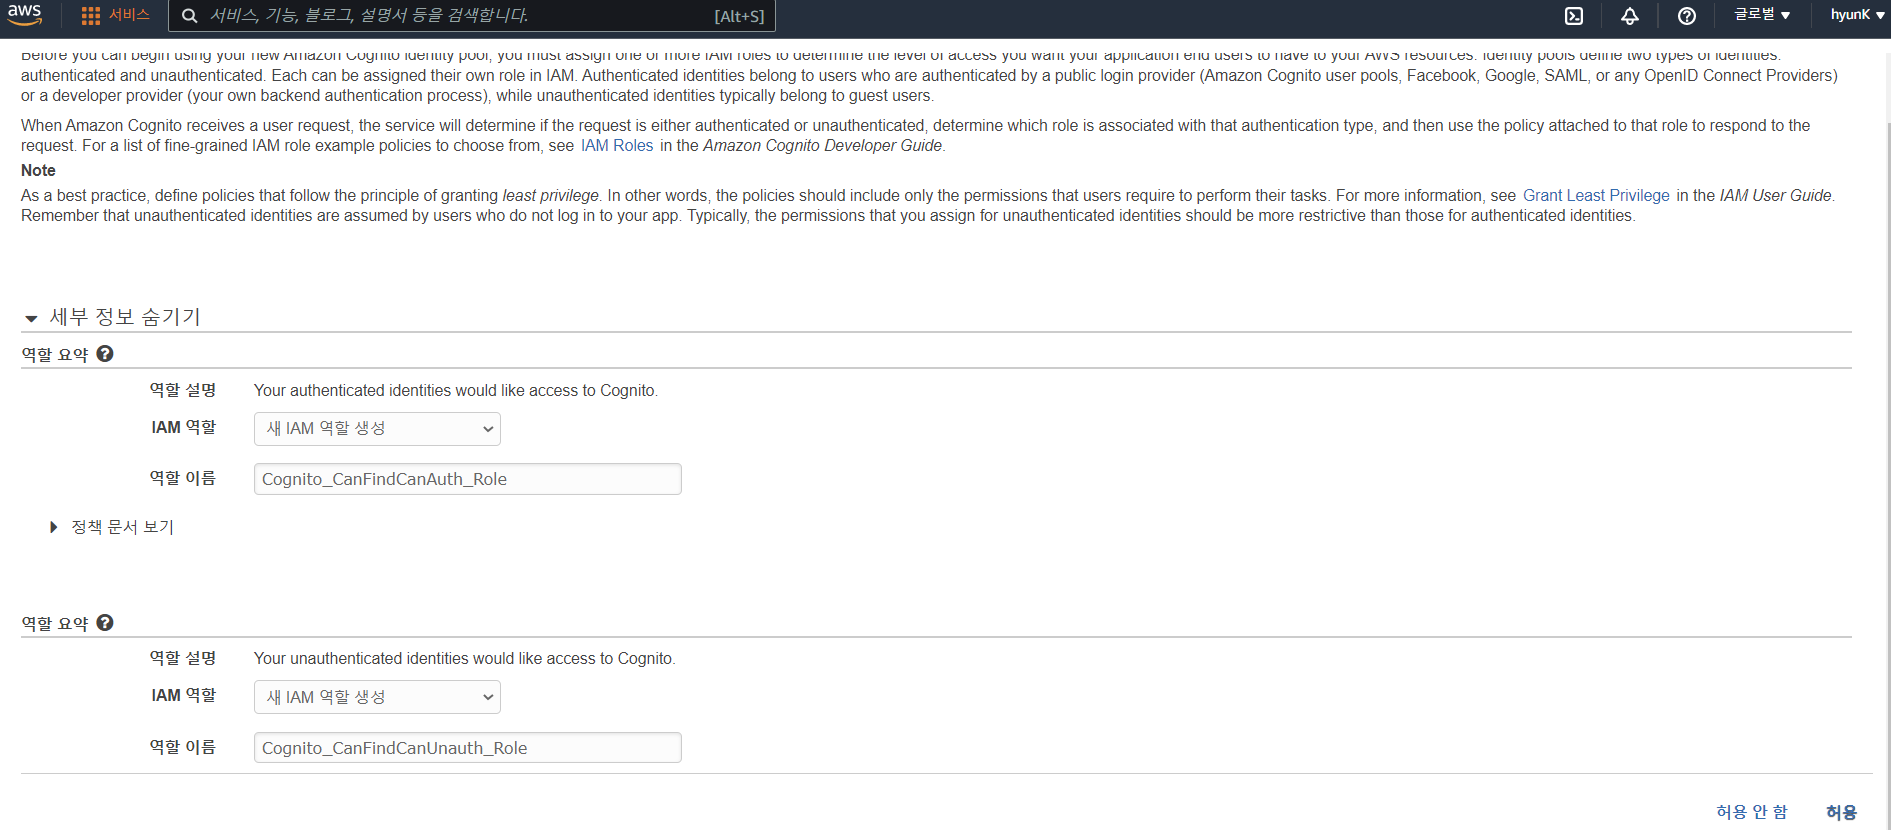1891x830 pixels.
Task: Open the CloudShell terminal icon
Action: [x=1574, y=16]
